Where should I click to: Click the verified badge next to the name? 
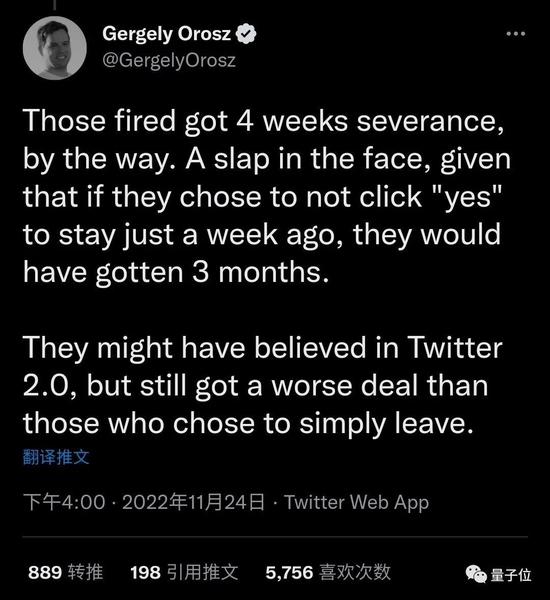coord(245,34)
